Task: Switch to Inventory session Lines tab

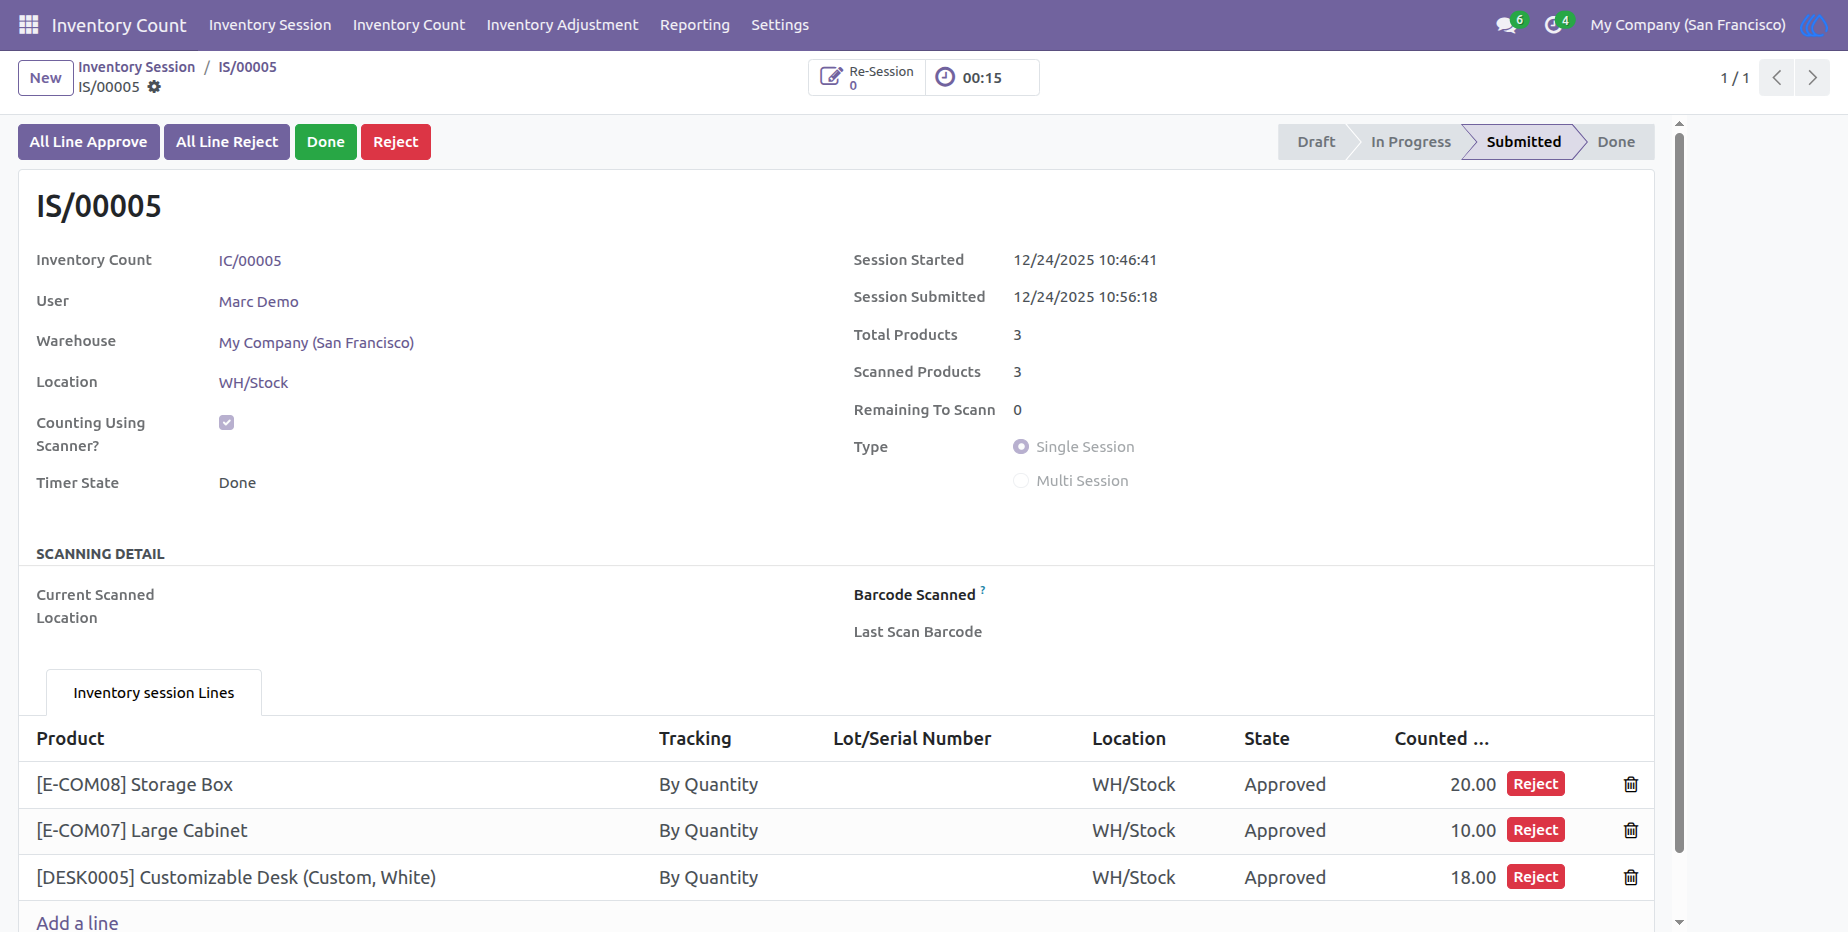Action: 154,693
